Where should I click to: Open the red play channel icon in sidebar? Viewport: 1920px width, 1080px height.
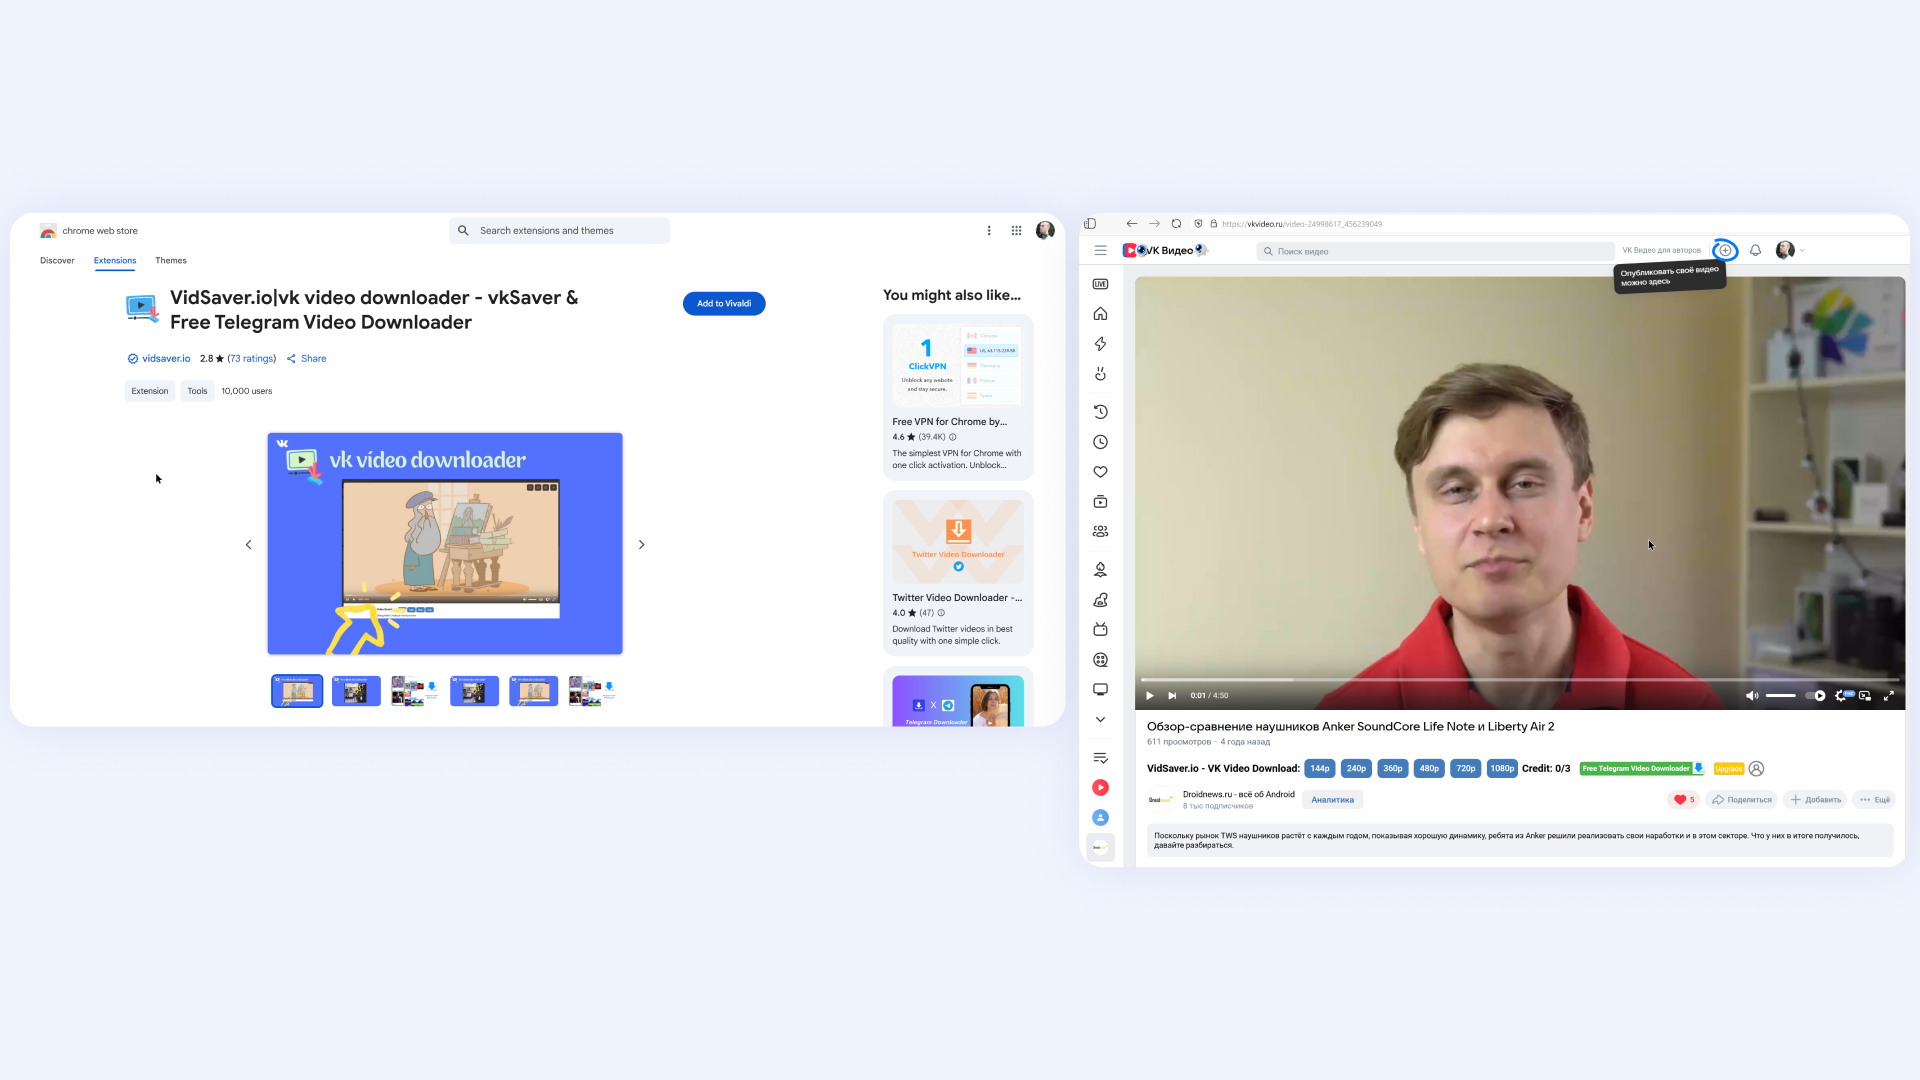tap(1100, 788)
